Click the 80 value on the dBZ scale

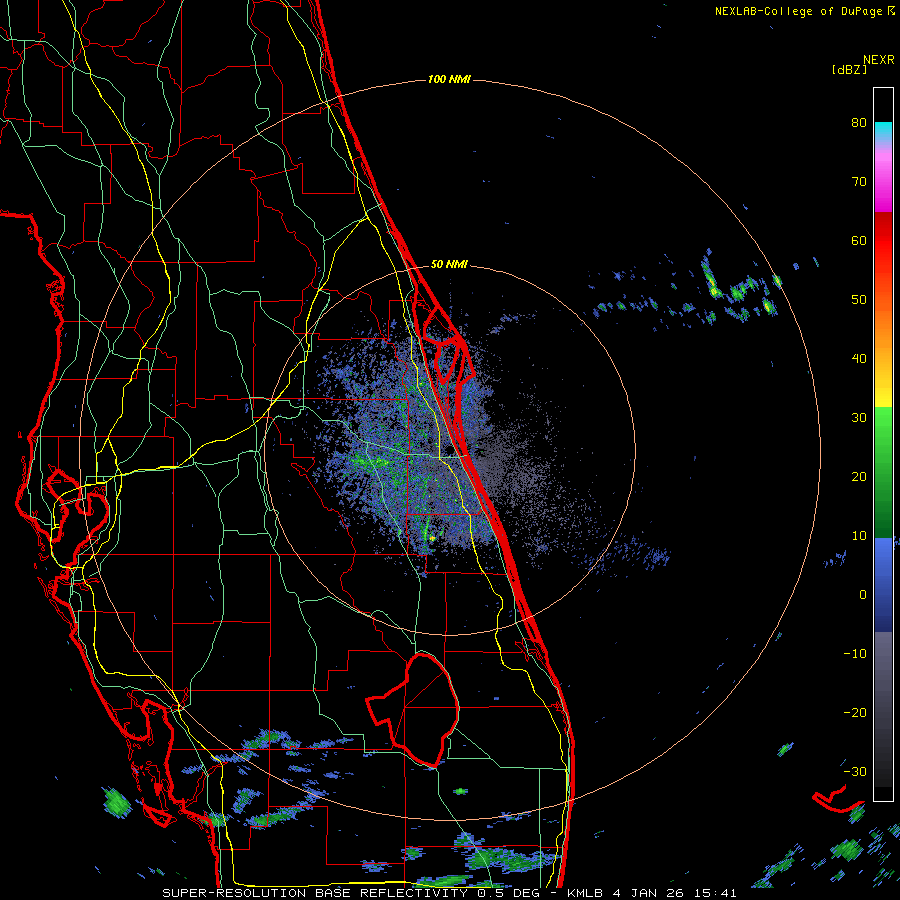[x=859, y=122]
